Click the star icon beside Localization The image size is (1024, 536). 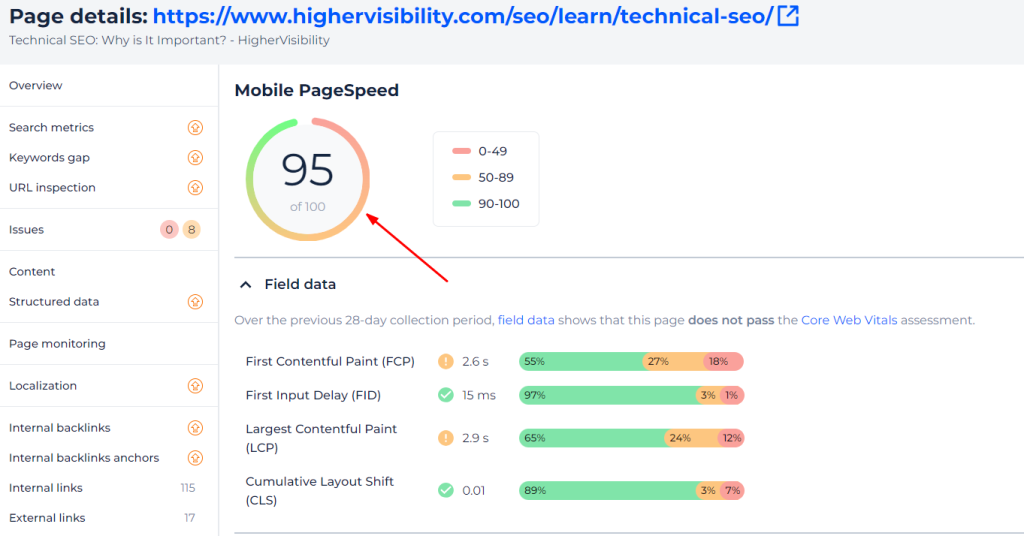(x=195, y=386)
